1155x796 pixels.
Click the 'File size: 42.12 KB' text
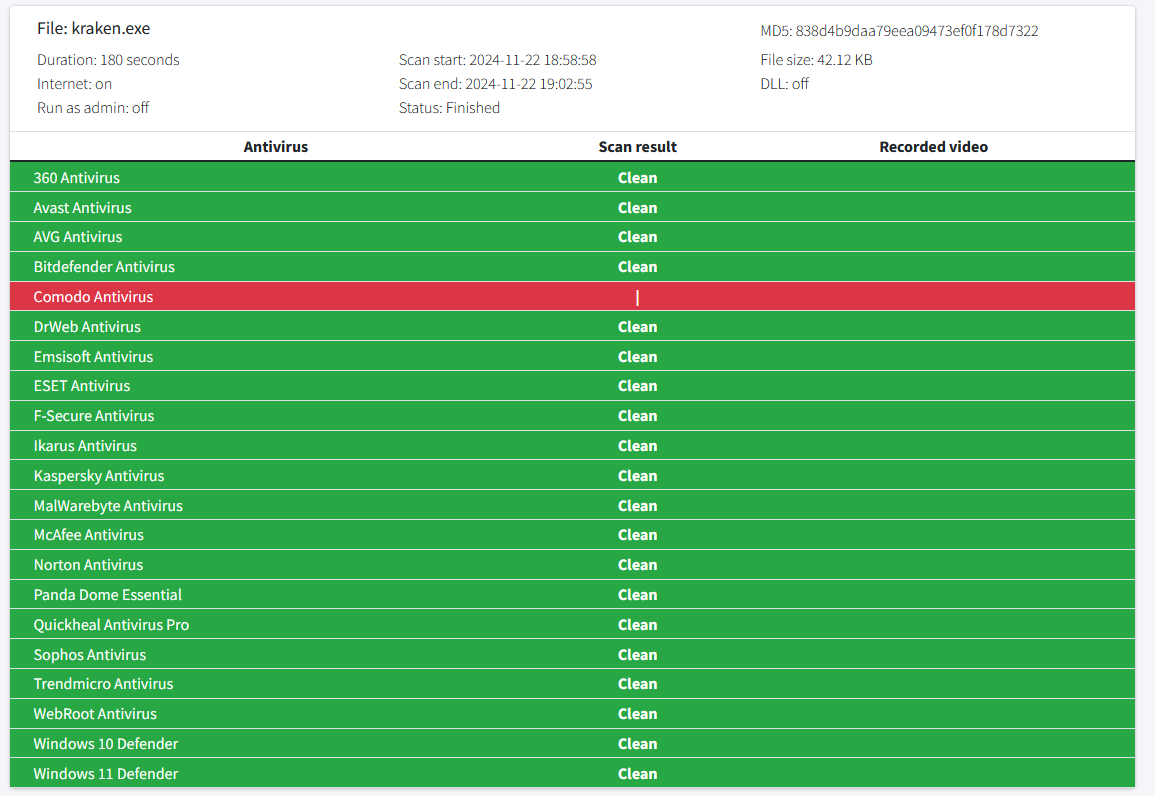tap(816, 60)
